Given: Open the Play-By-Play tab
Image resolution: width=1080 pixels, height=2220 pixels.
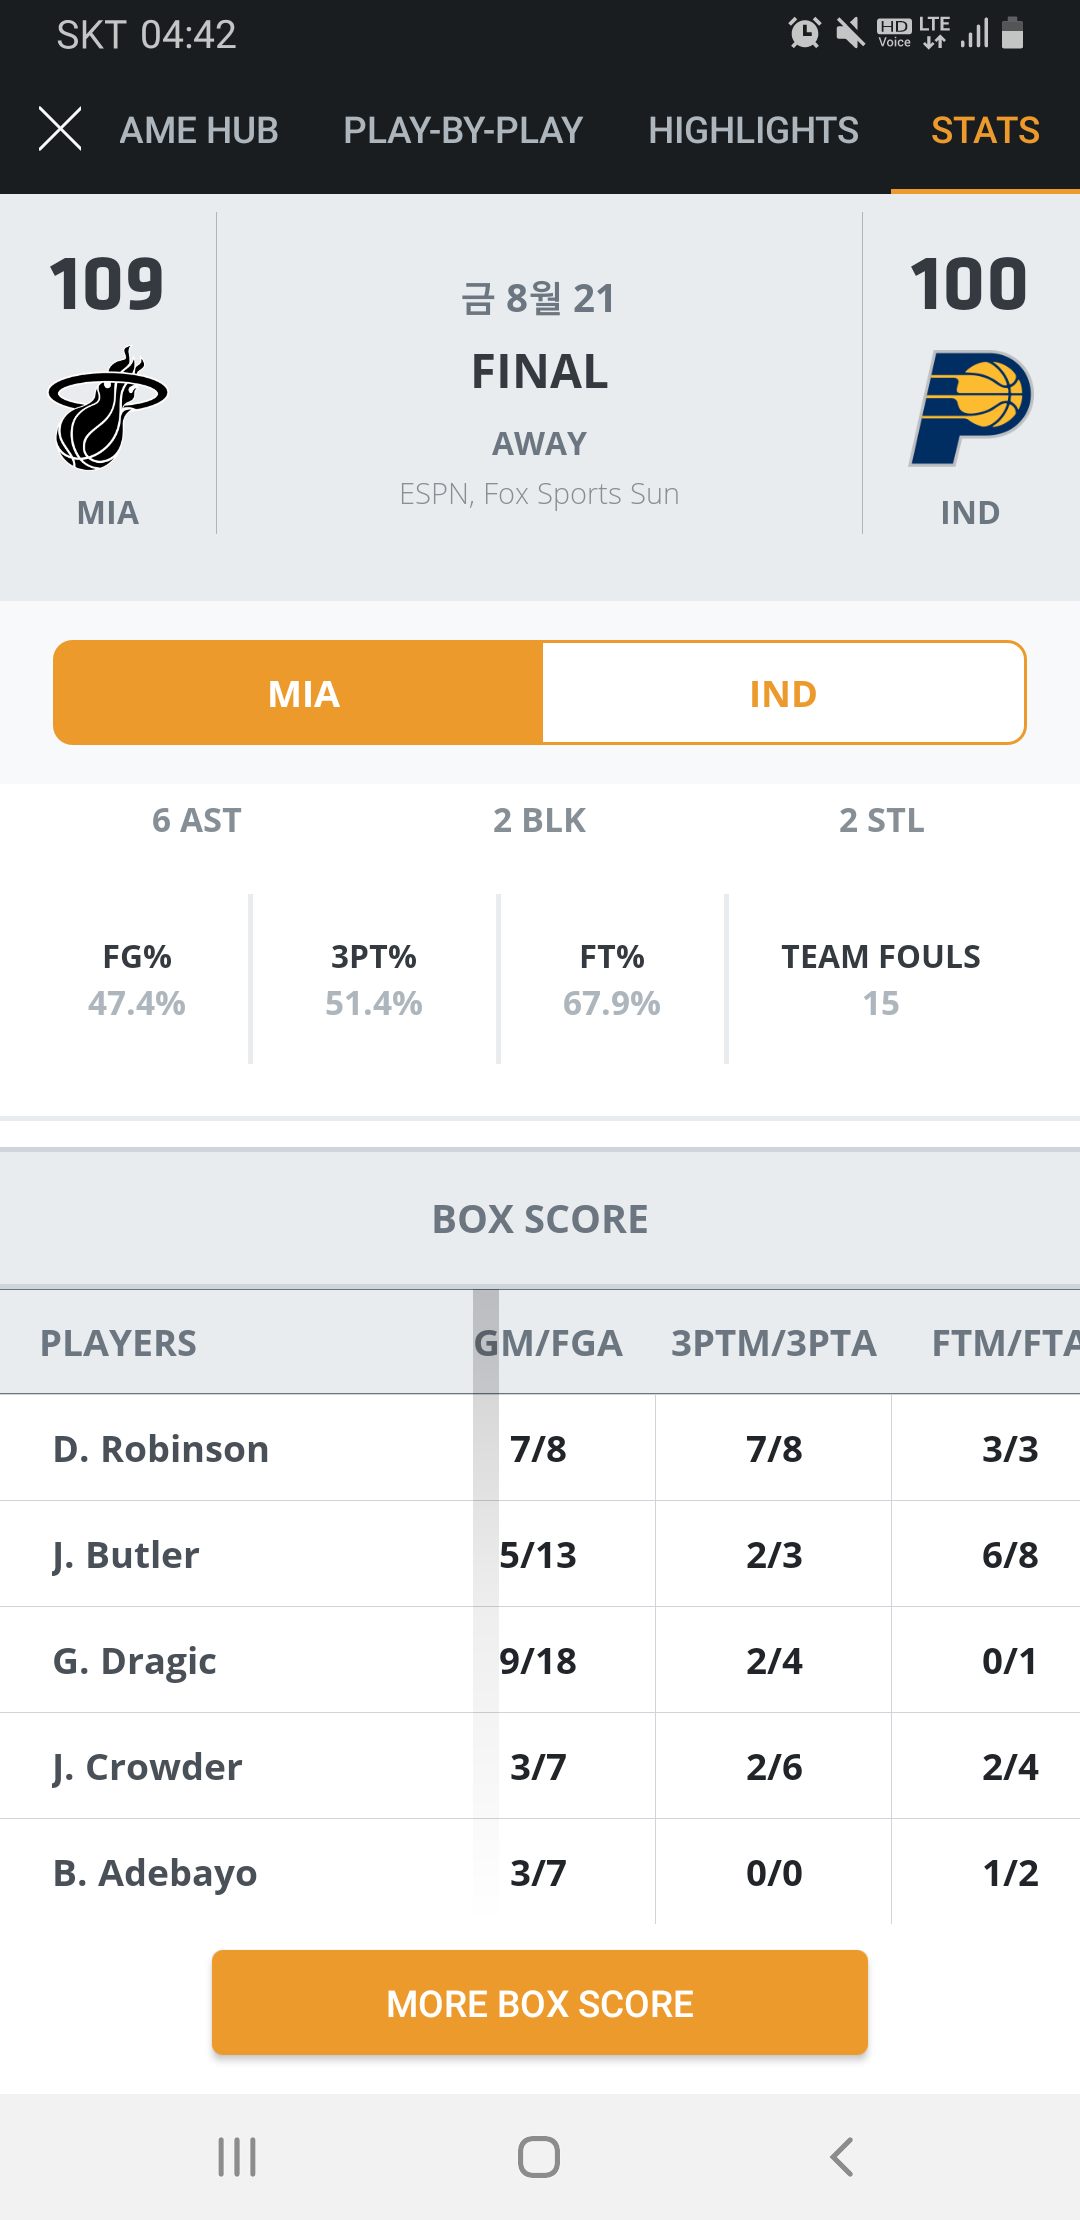Looking at the screenshot, I should (463, 131).
